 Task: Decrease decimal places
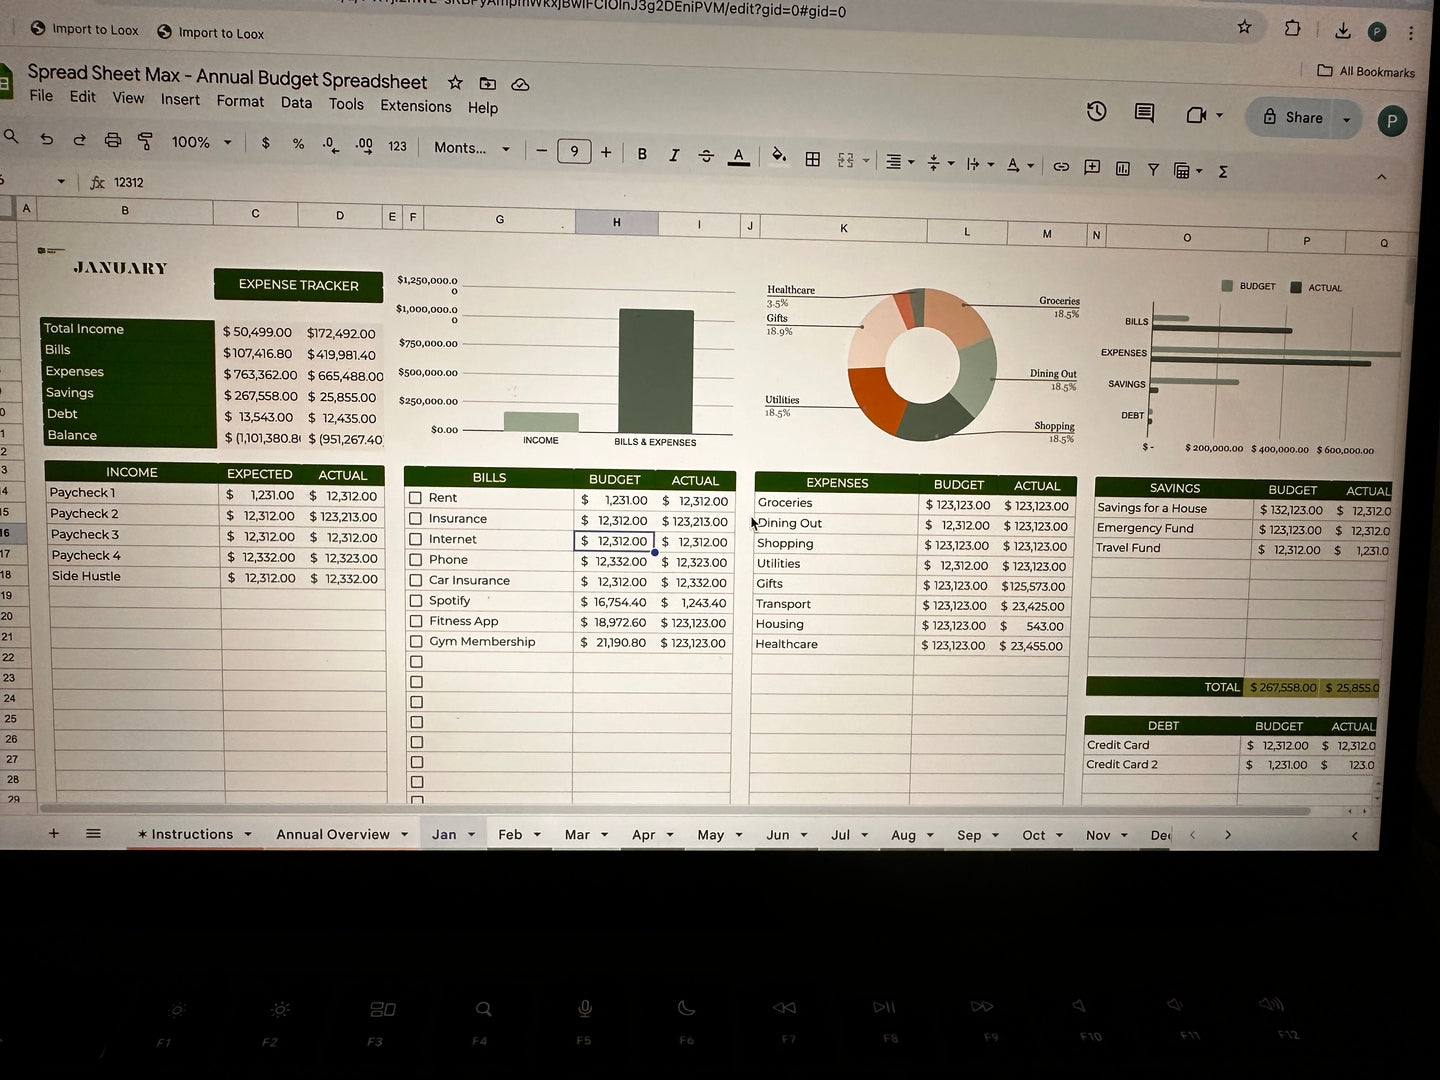click(330, 145)
